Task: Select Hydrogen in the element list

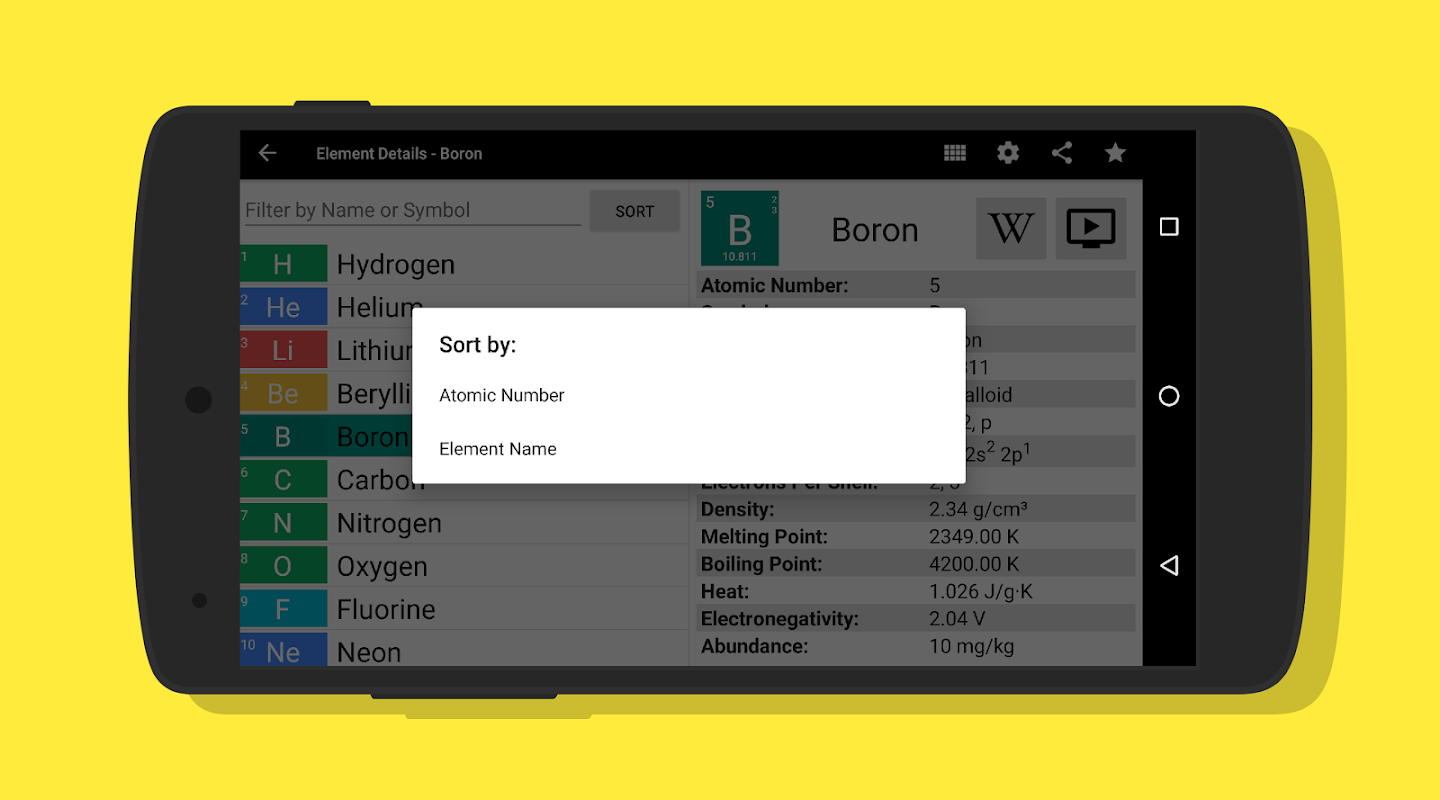Action: [464, 264]
